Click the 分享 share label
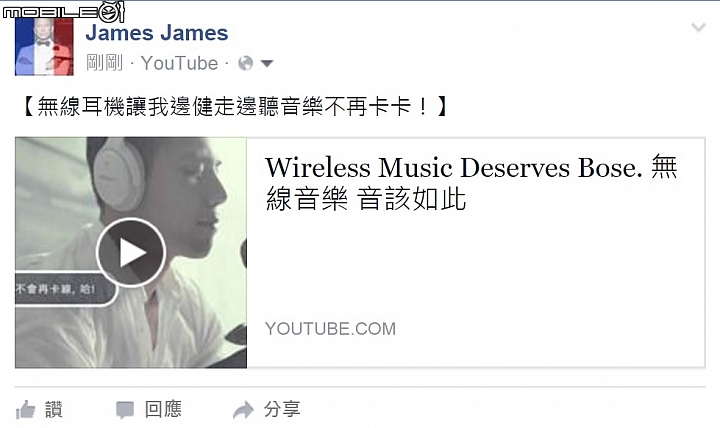The width and height of the screenshot is (720, 428). [282, 409]
